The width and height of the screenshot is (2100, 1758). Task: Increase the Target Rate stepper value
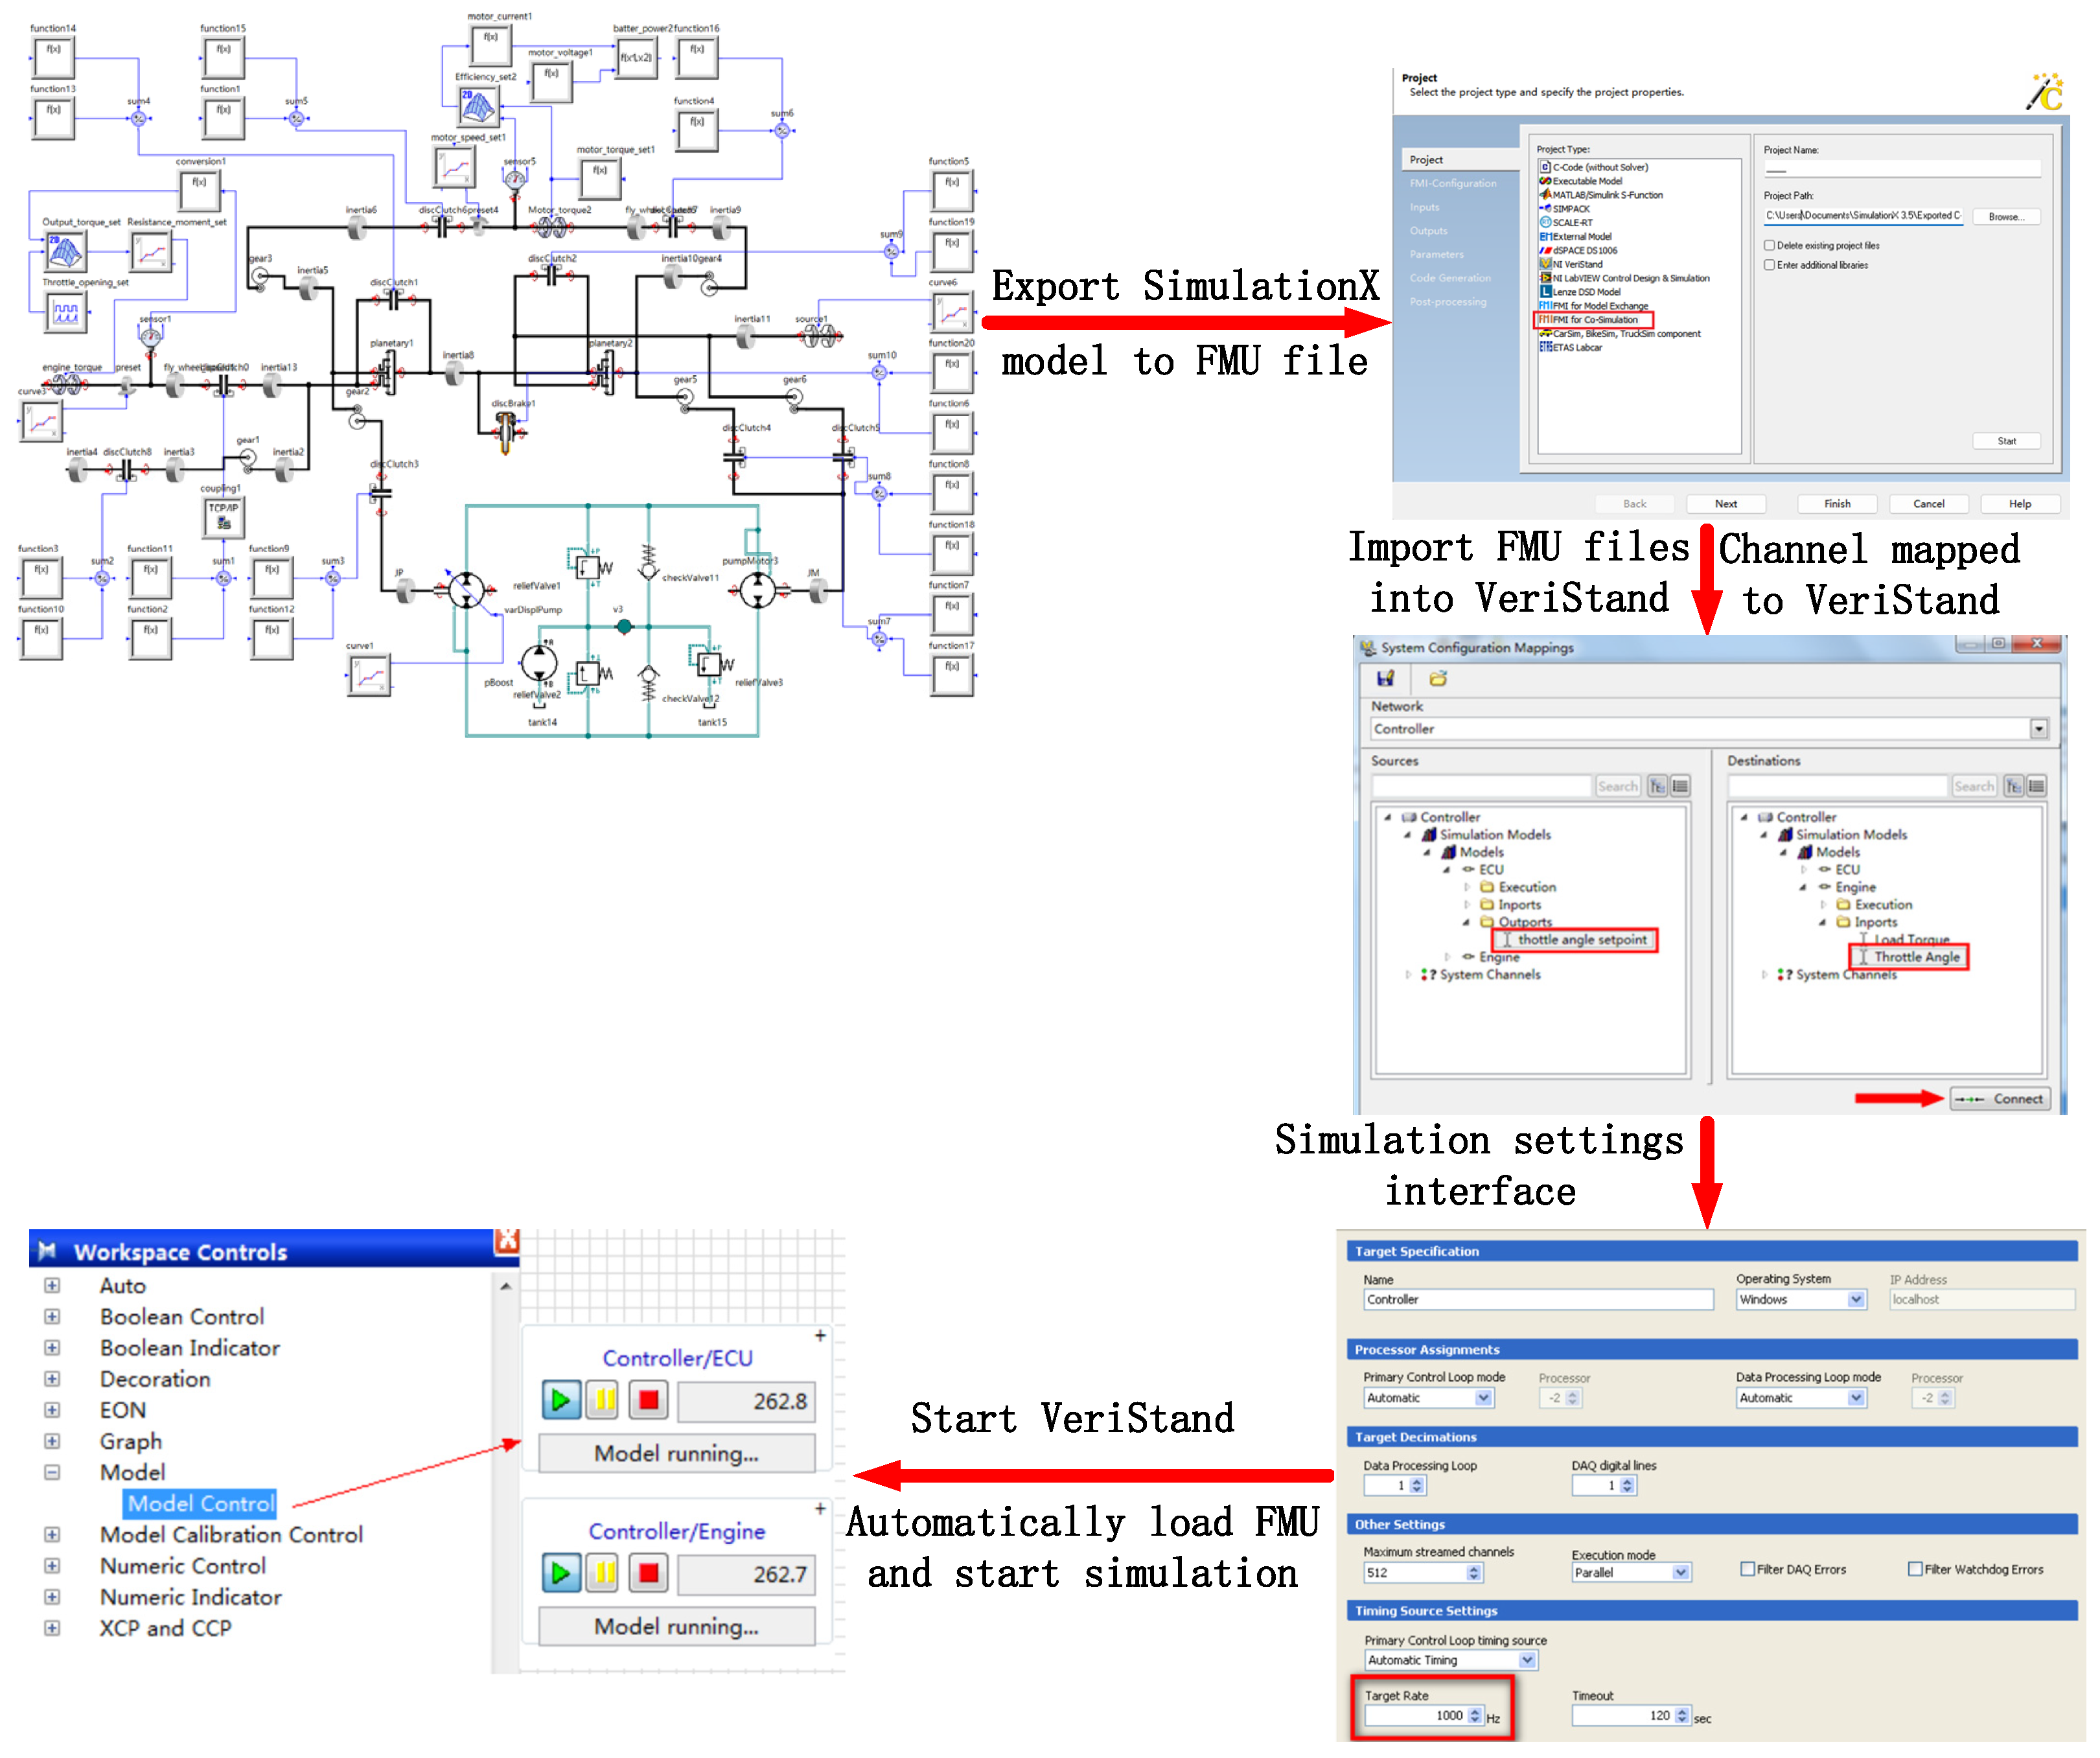(x=1474, y=1711)
